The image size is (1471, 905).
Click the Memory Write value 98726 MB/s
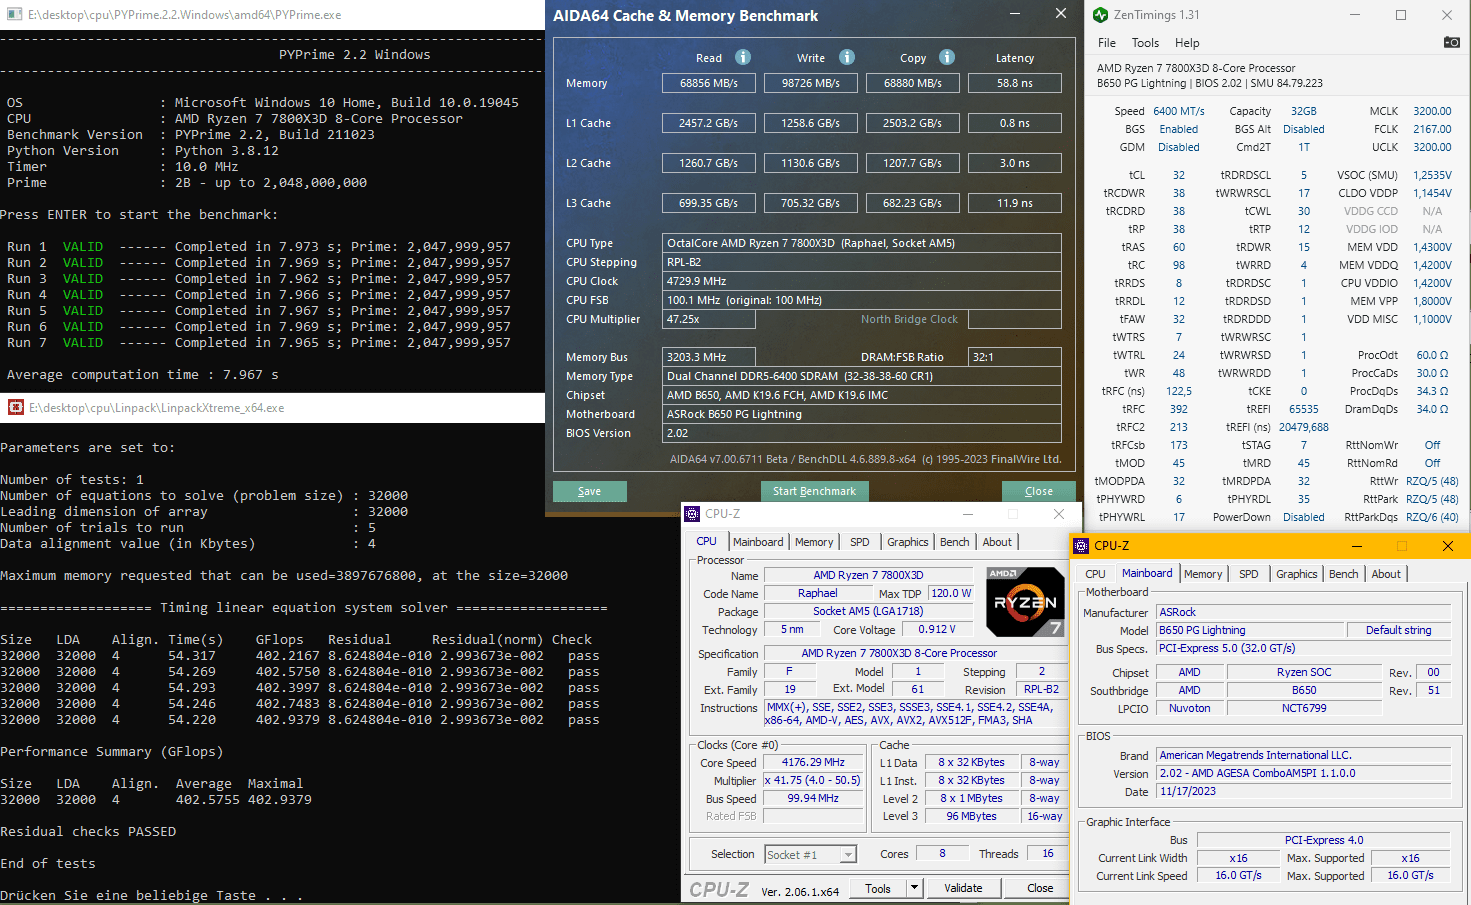pos(811,83)
